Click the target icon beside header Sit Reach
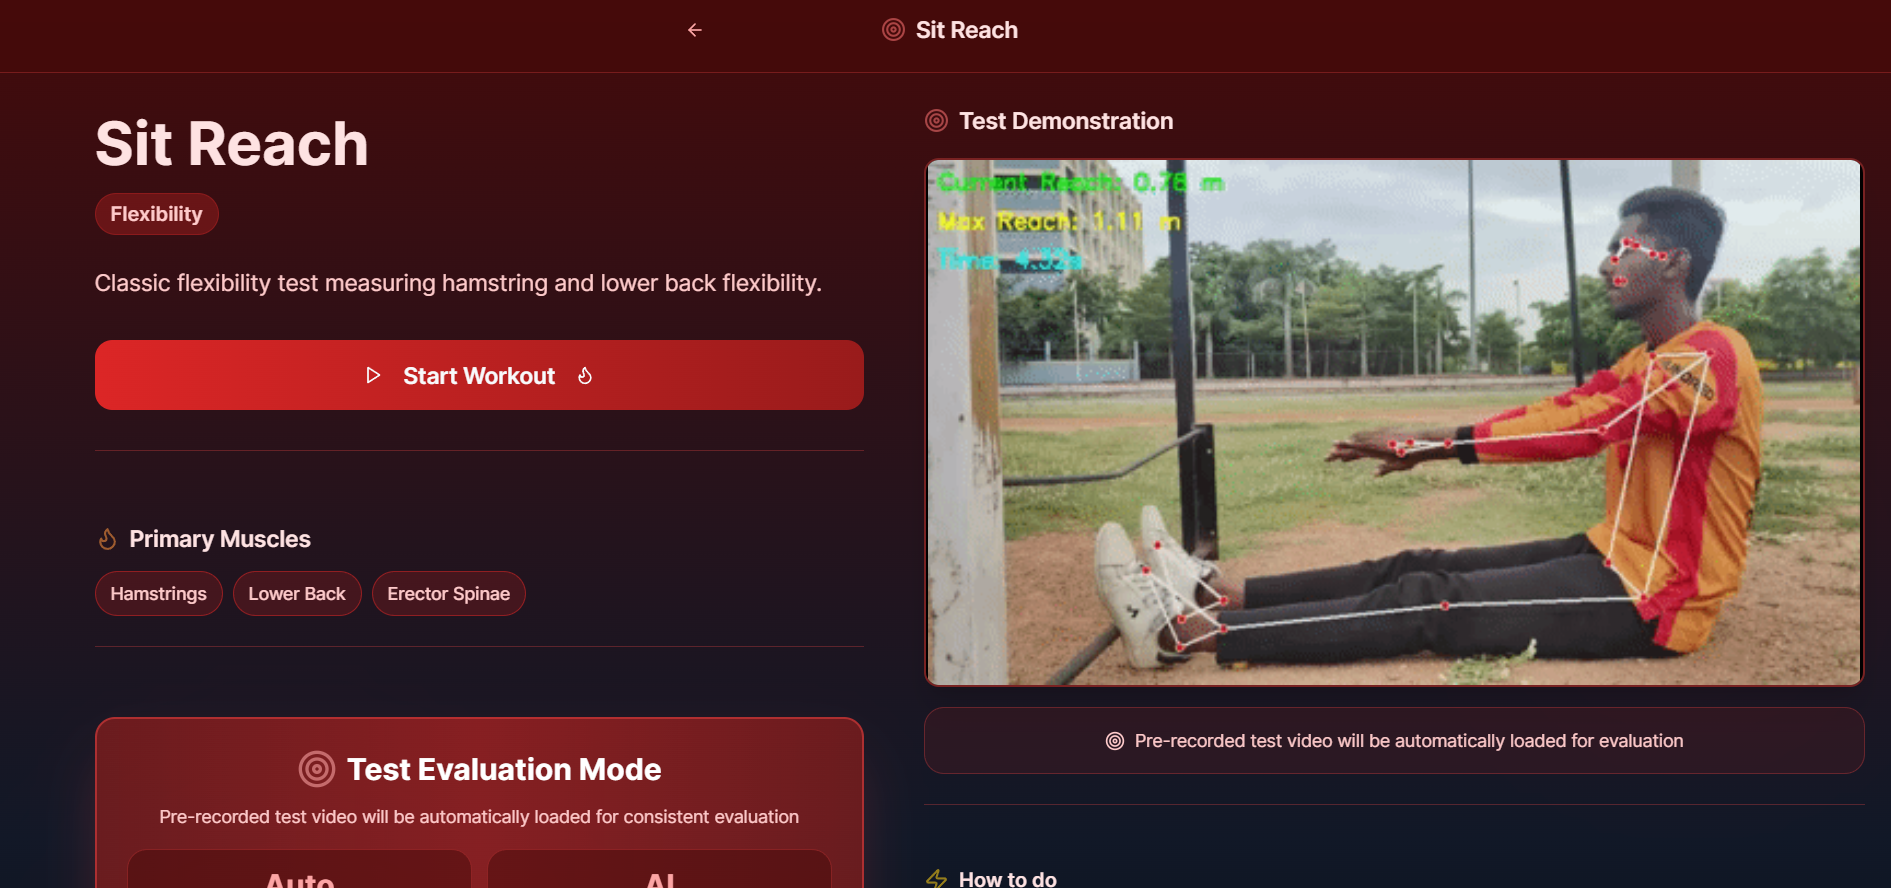 pos(893,30)
